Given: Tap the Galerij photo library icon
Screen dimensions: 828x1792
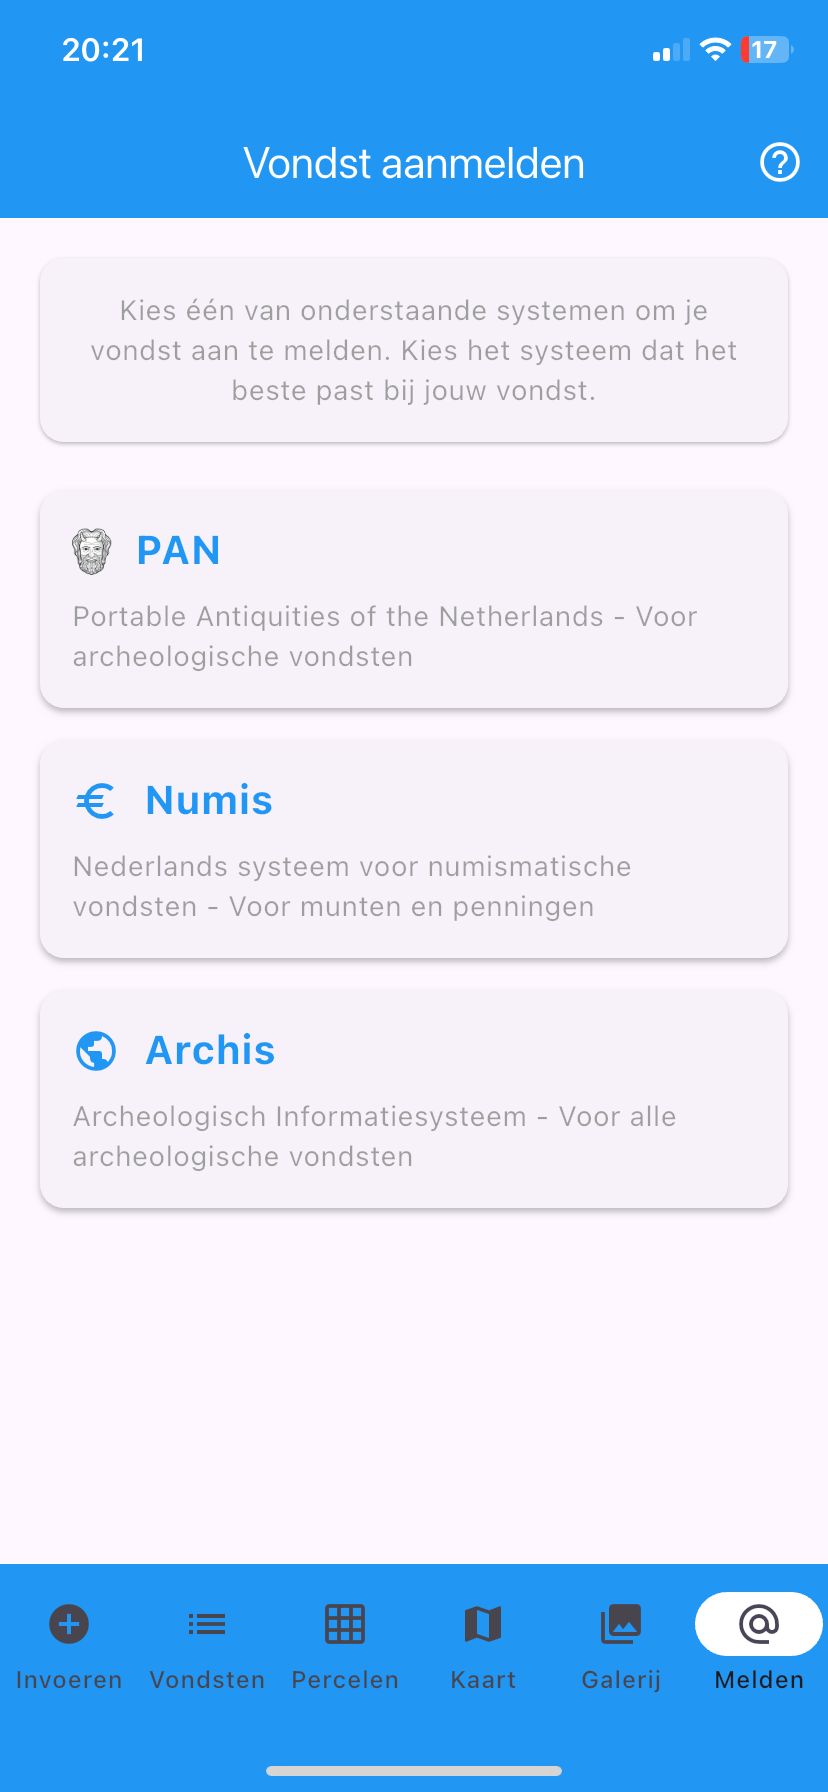Looking at the screenshot, I should pyautogui.click(x=621, y=1624).
